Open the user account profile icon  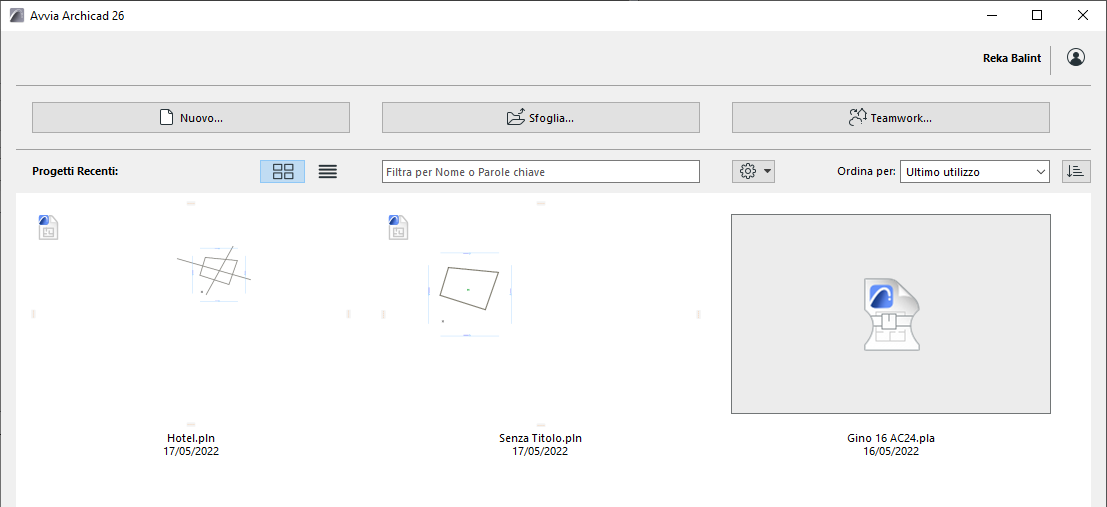pos(1076,58)
